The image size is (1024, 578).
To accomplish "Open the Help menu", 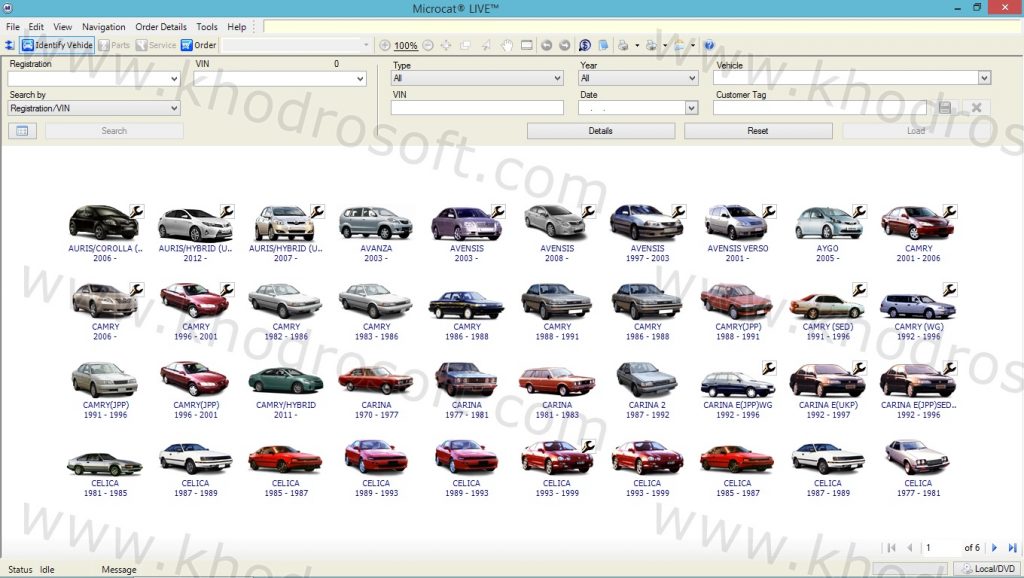I will click(236, 27).
